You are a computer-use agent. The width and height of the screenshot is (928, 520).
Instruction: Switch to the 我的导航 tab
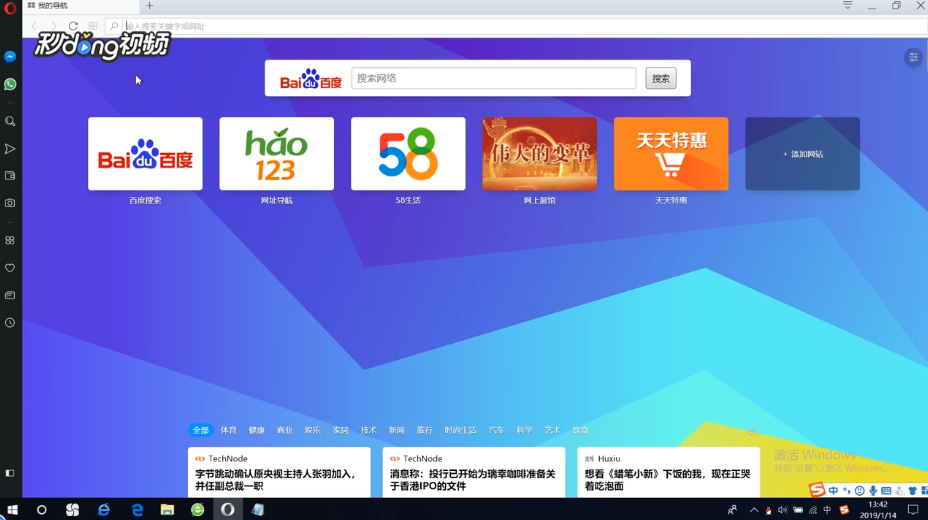[80, 6]
